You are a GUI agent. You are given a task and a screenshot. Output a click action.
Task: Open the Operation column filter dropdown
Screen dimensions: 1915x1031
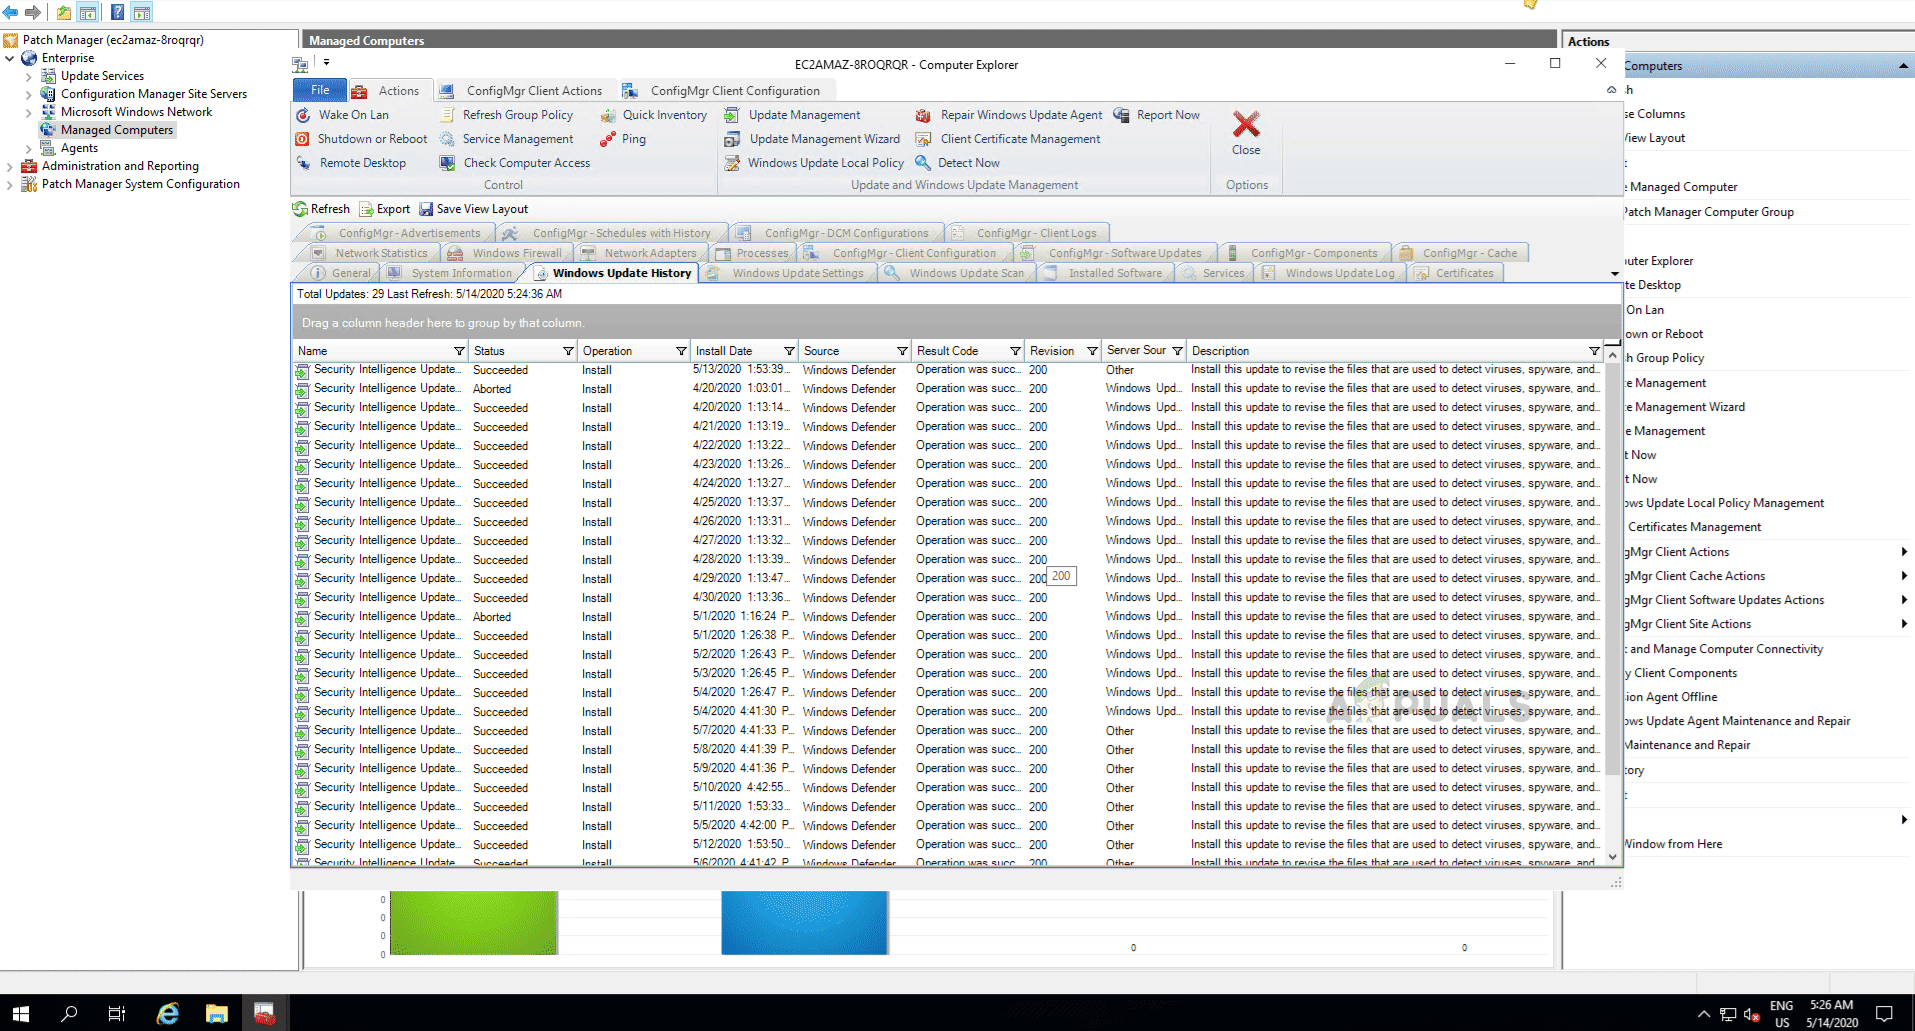(x=681, y=351)
